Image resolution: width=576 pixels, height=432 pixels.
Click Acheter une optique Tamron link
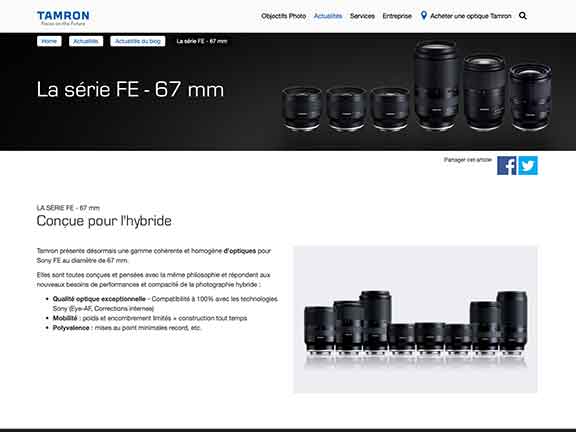(471, 16)
